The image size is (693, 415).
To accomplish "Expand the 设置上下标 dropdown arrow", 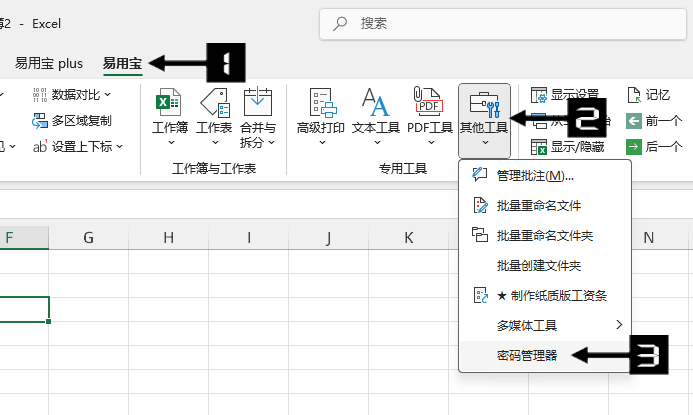I will pos(119,147).
